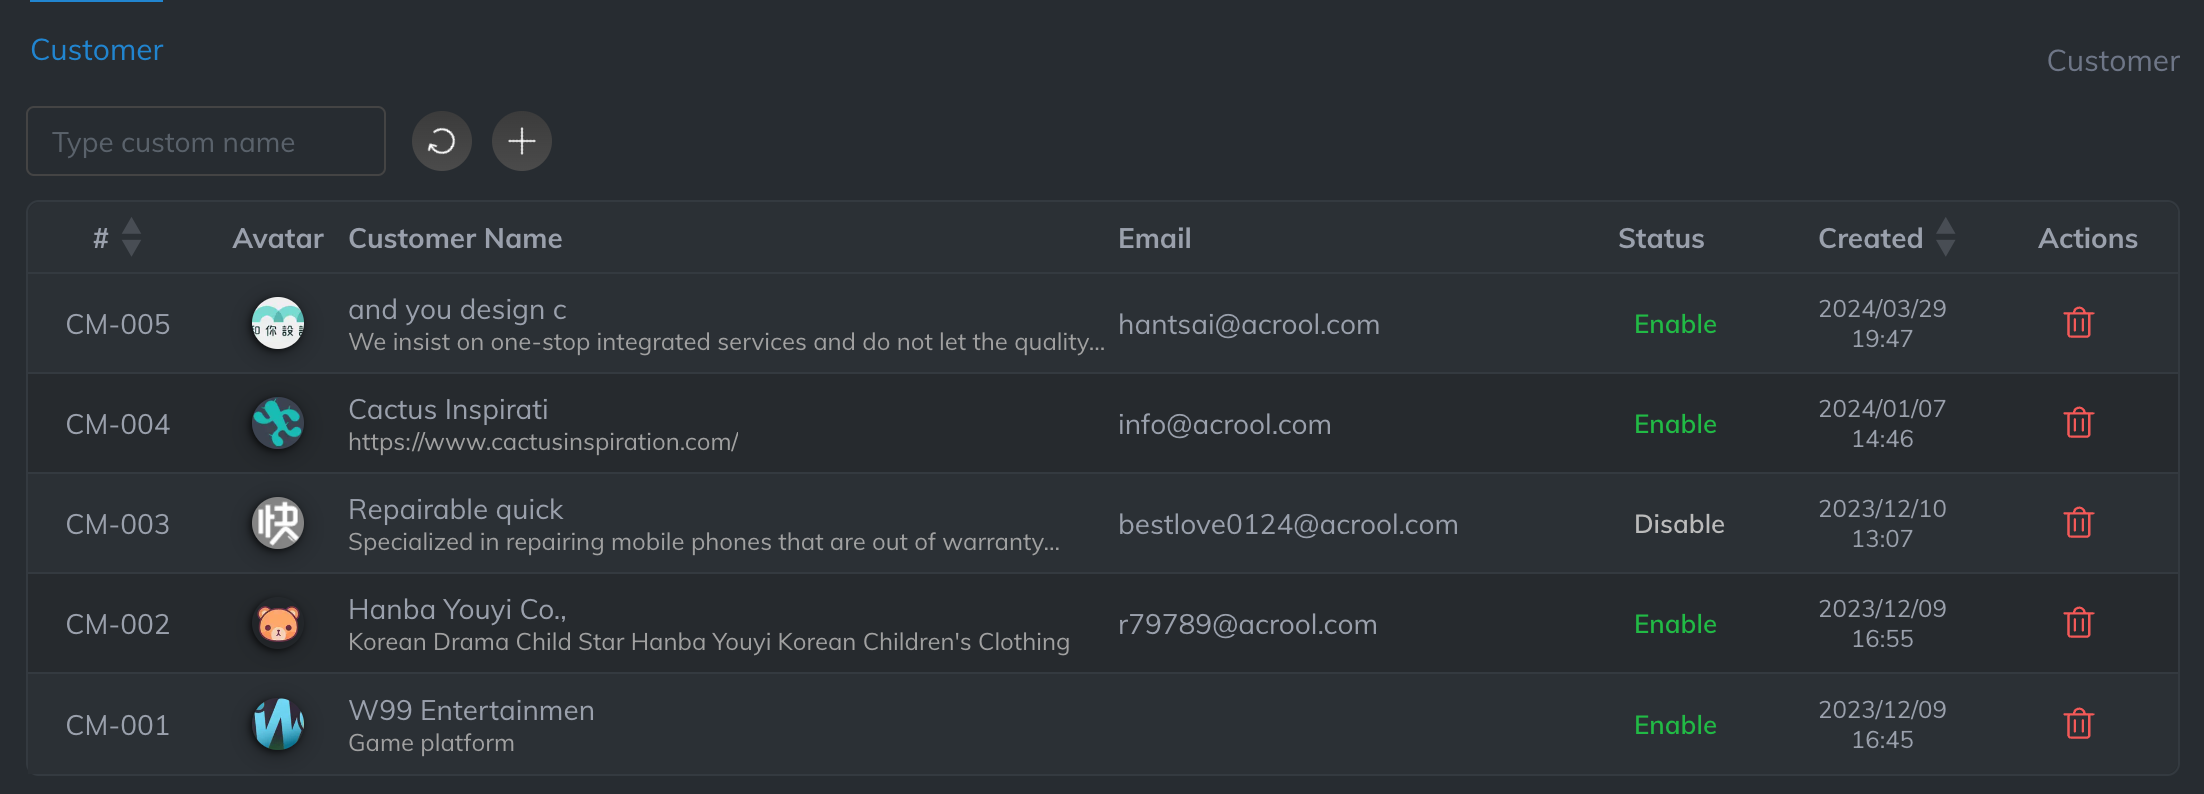The height and width of the screenshot is (794, 2204).
Task: Open the Cactus Inspirati customer name
Action: (x=448, y=410)
